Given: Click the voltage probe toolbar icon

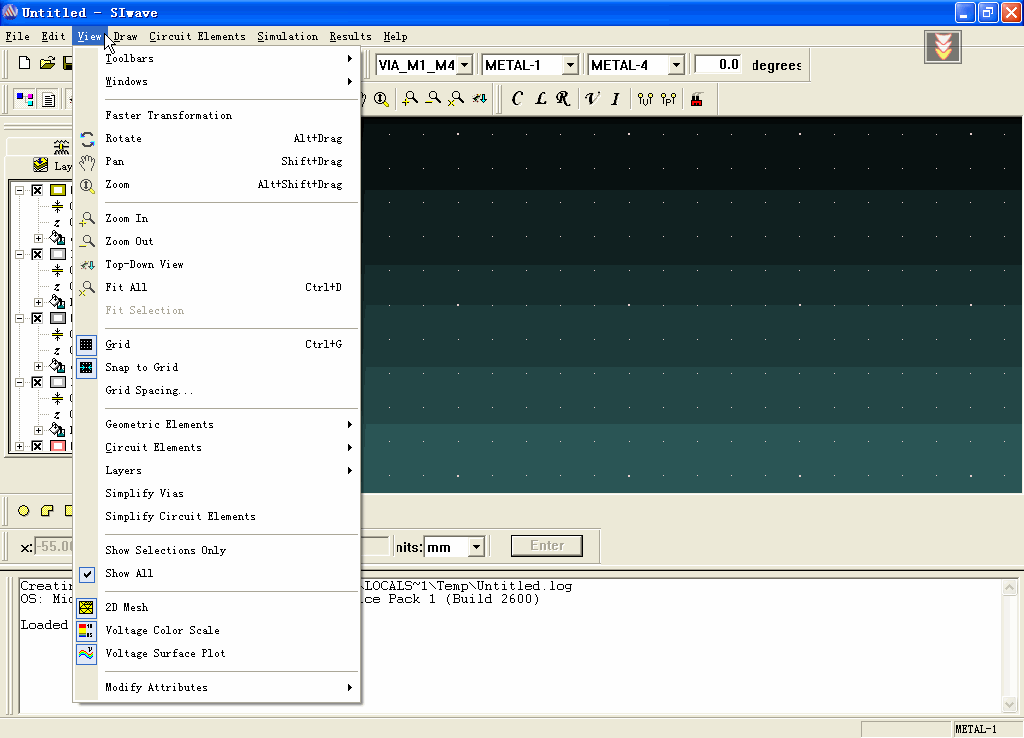Looking at the screenshot, I should tap(645, 99).
